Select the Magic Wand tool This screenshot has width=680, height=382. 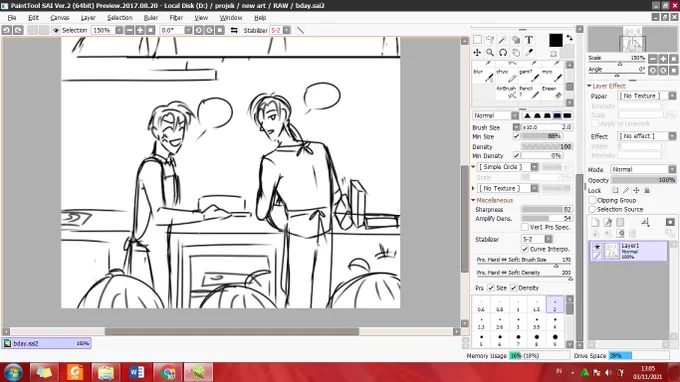pos(503,40)
